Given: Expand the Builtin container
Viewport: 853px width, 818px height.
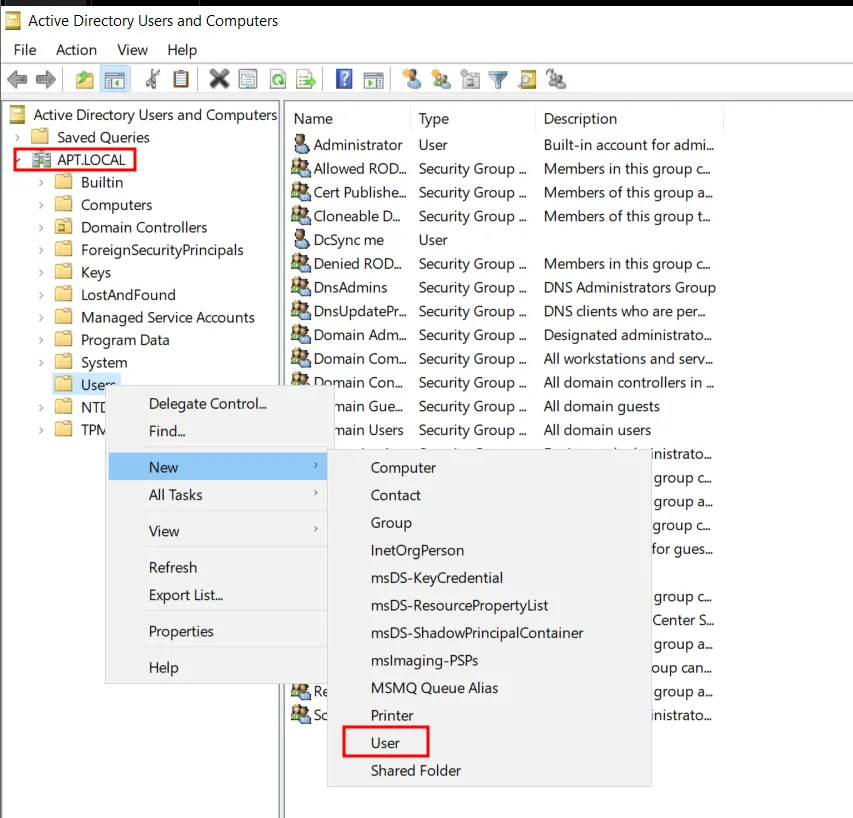Looking at the screenshot, I should (41, 183).
